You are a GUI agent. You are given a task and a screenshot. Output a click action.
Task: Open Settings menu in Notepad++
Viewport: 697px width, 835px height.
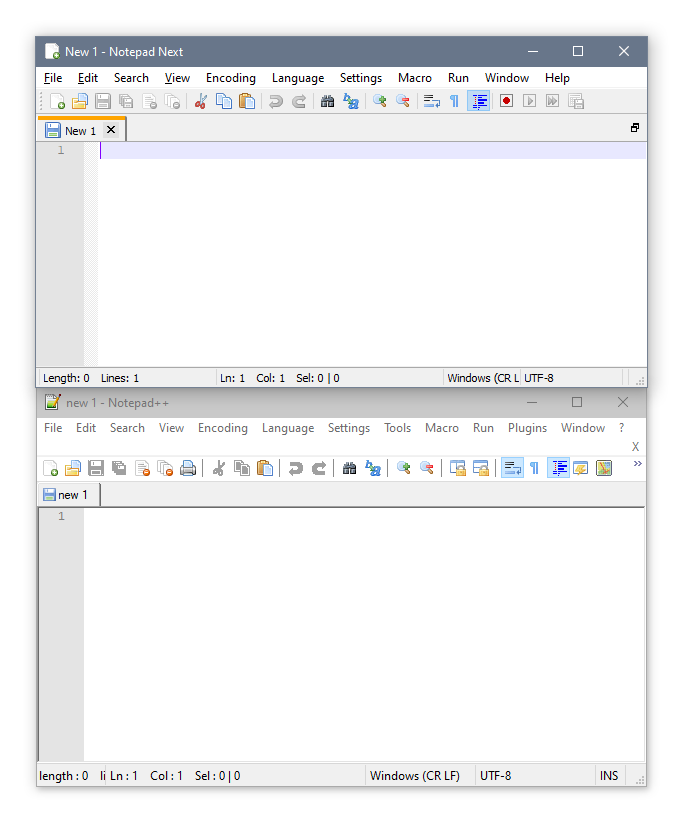pos(349,428)
